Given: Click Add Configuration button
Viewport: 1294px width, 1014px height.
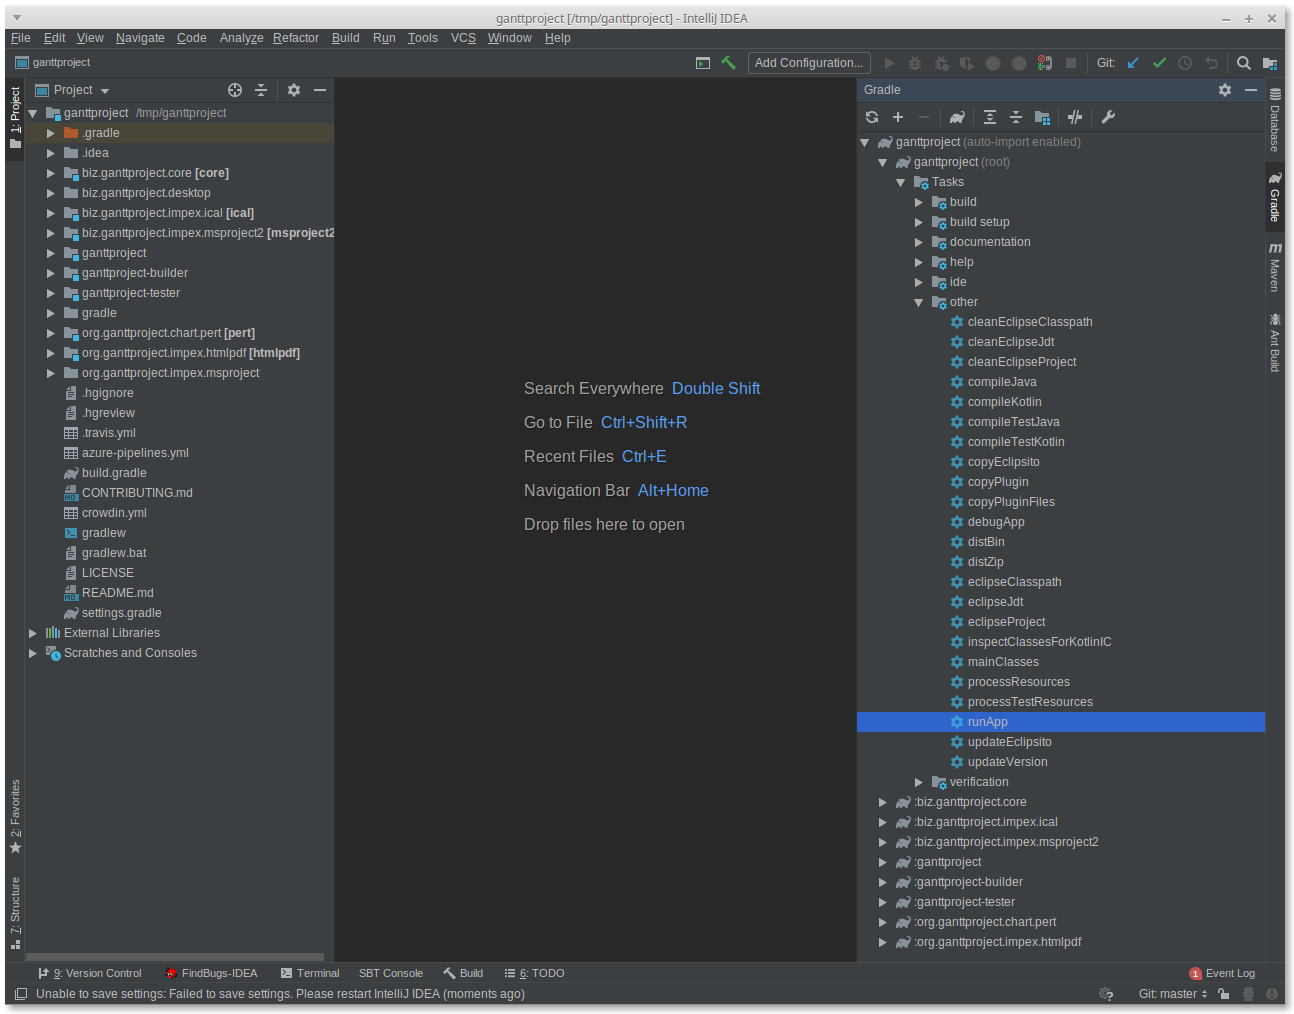Looking at the screenshot, I should 809,63.
